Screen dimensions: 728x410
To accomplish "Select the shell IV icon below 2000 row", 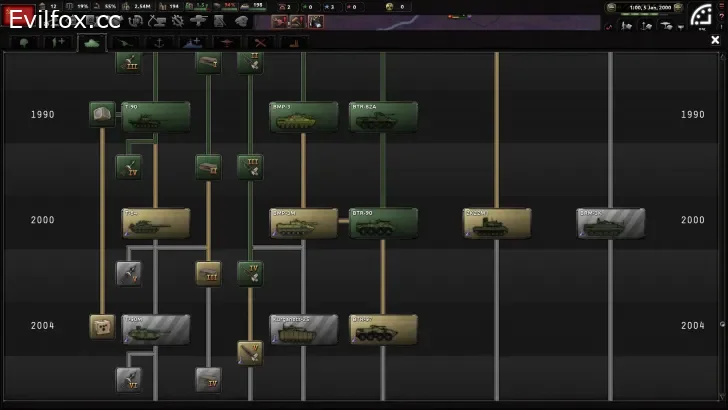I will [250, 272].
